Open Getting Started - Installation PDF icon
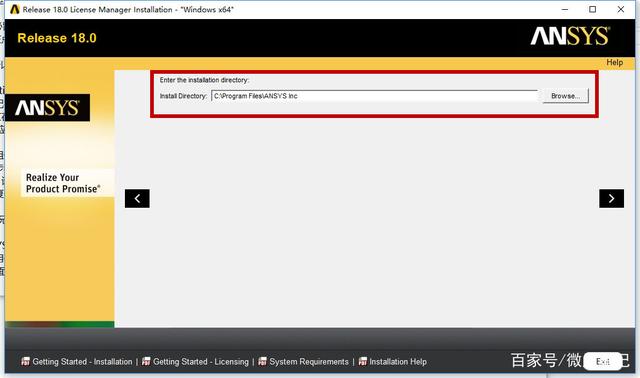Image resolution: width=640 pixels, height=378 pixels. (25, 361)
